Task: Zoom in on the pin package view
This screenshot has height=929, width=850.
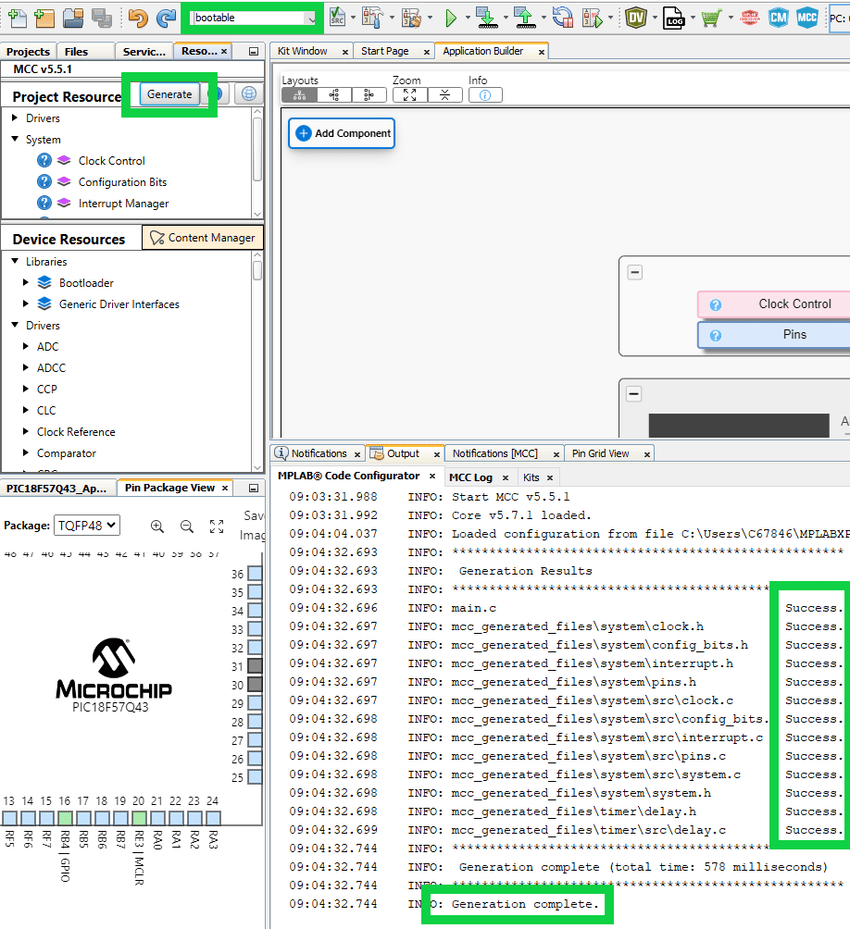Action: click(157, 526)
